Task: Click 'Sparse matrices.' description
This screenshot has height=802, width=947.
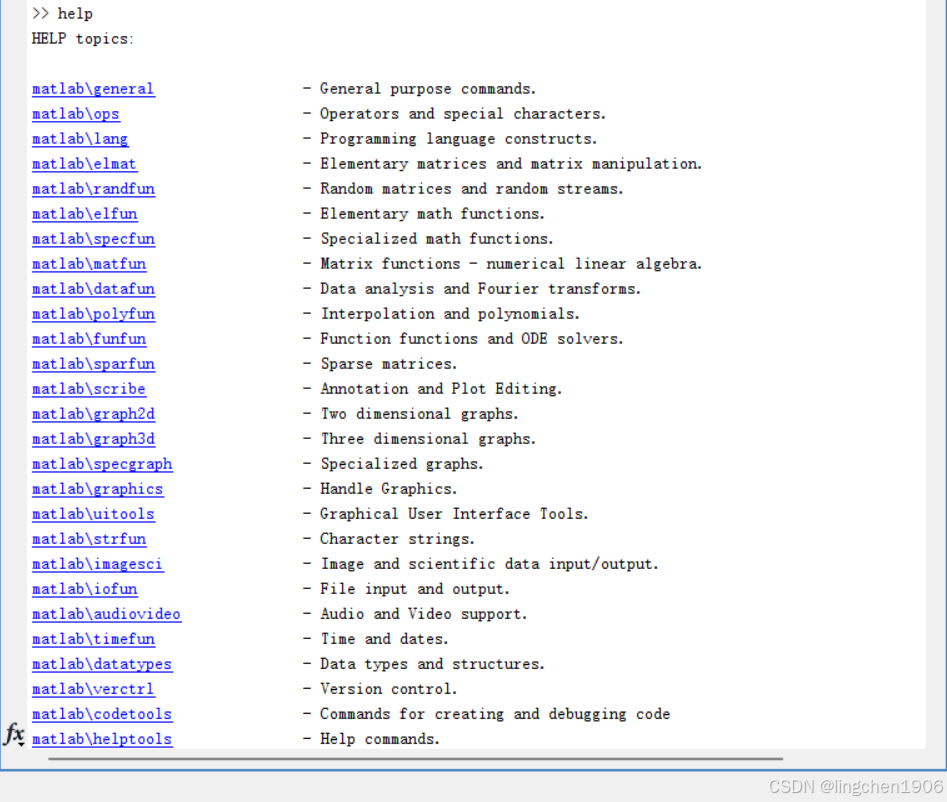Action: (x=388, y=364)
